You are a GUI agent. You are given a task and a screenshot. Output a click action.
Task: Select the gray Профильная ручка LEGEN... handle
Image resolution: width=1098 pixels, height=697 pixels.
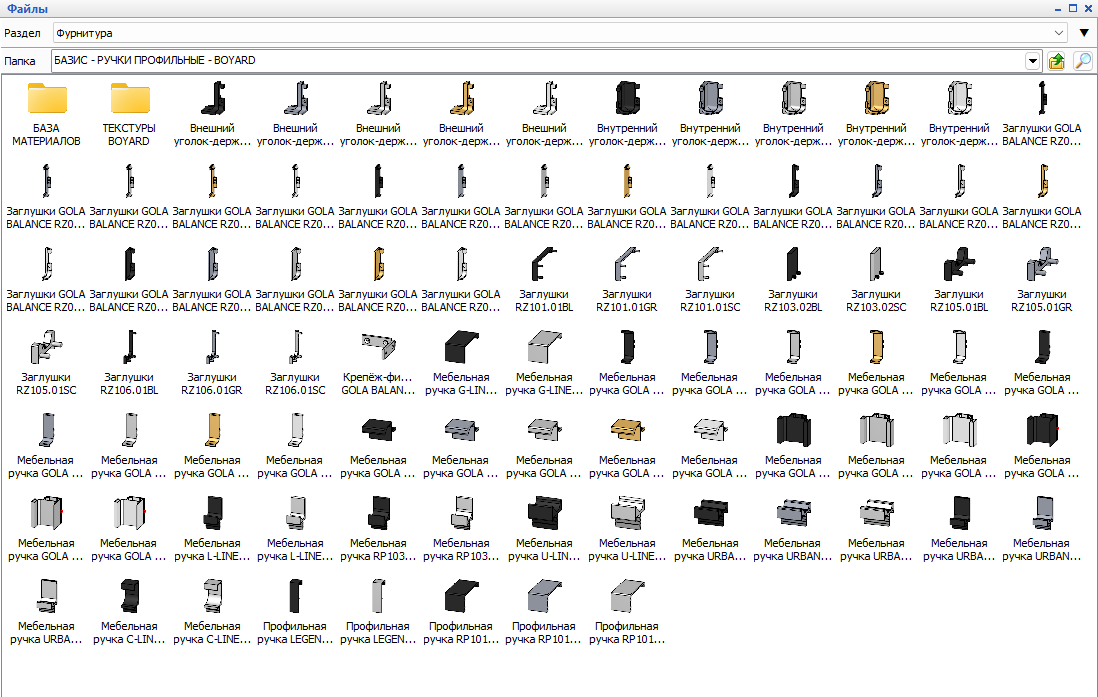378,612
